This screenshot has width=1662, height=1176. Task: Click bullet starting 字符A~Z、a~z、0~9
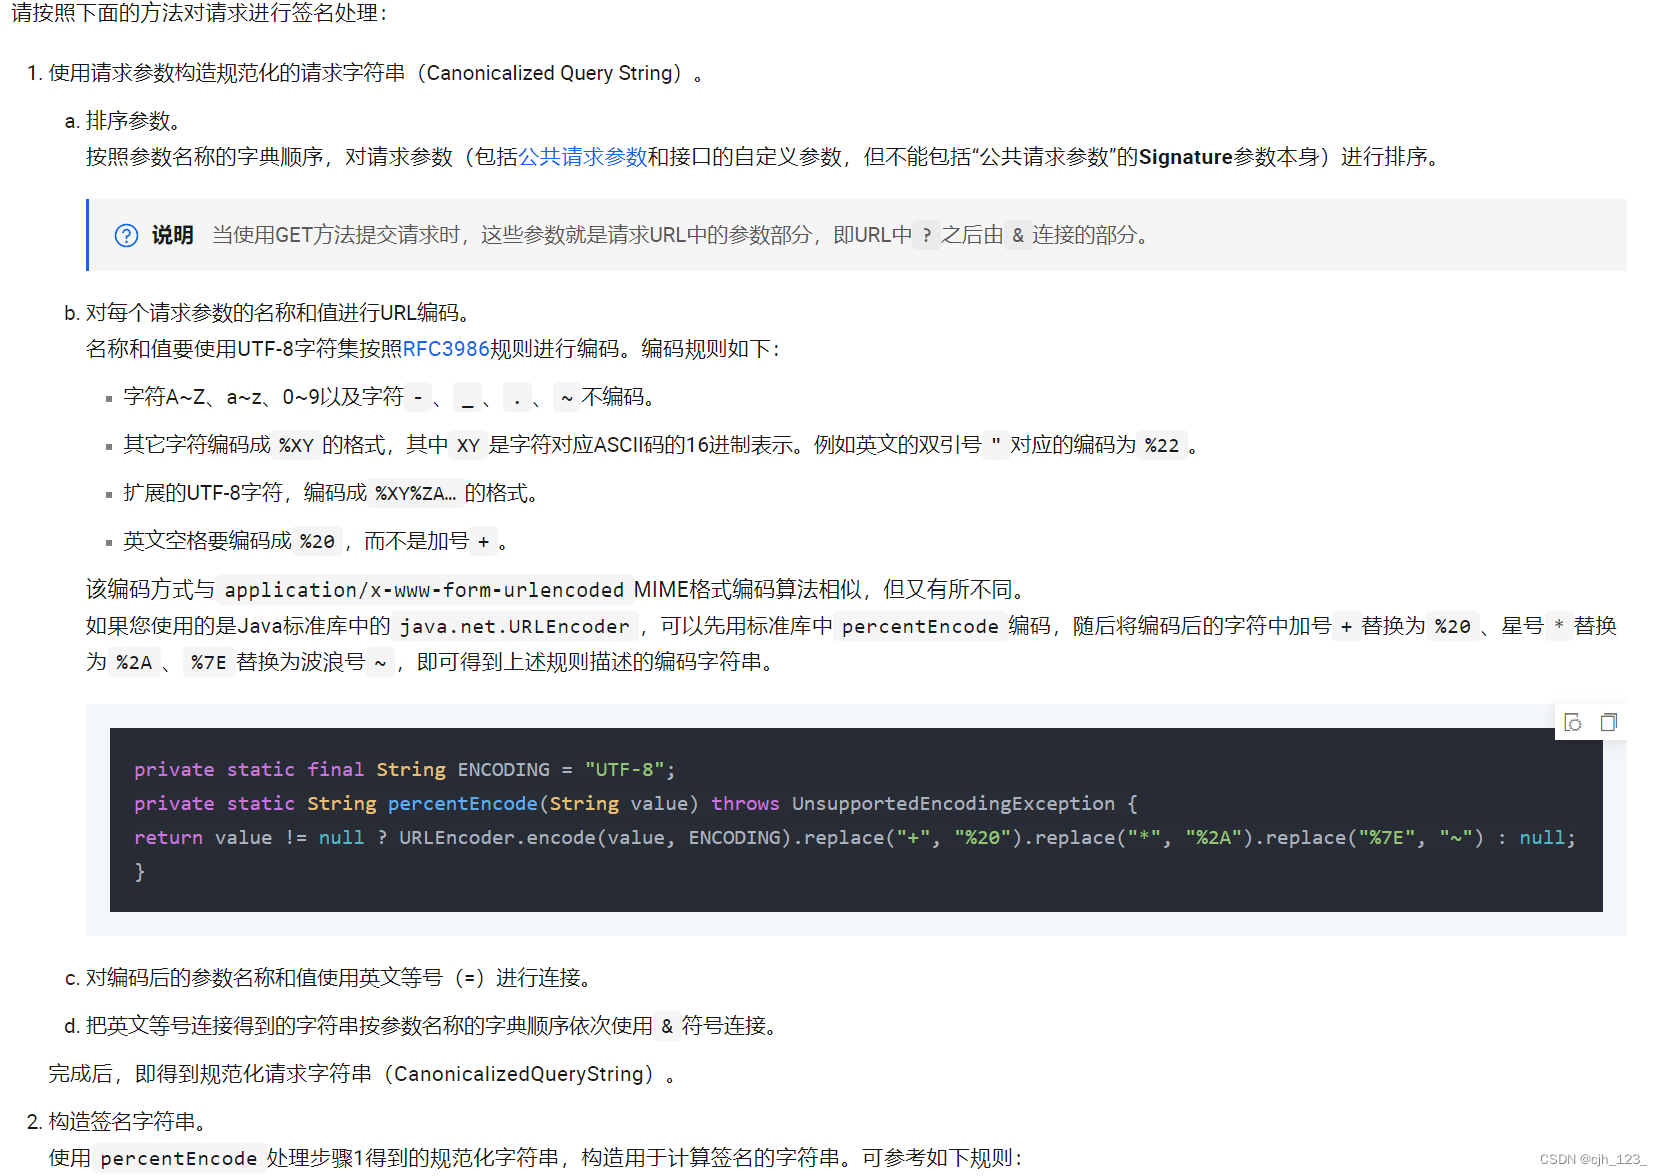390,398
